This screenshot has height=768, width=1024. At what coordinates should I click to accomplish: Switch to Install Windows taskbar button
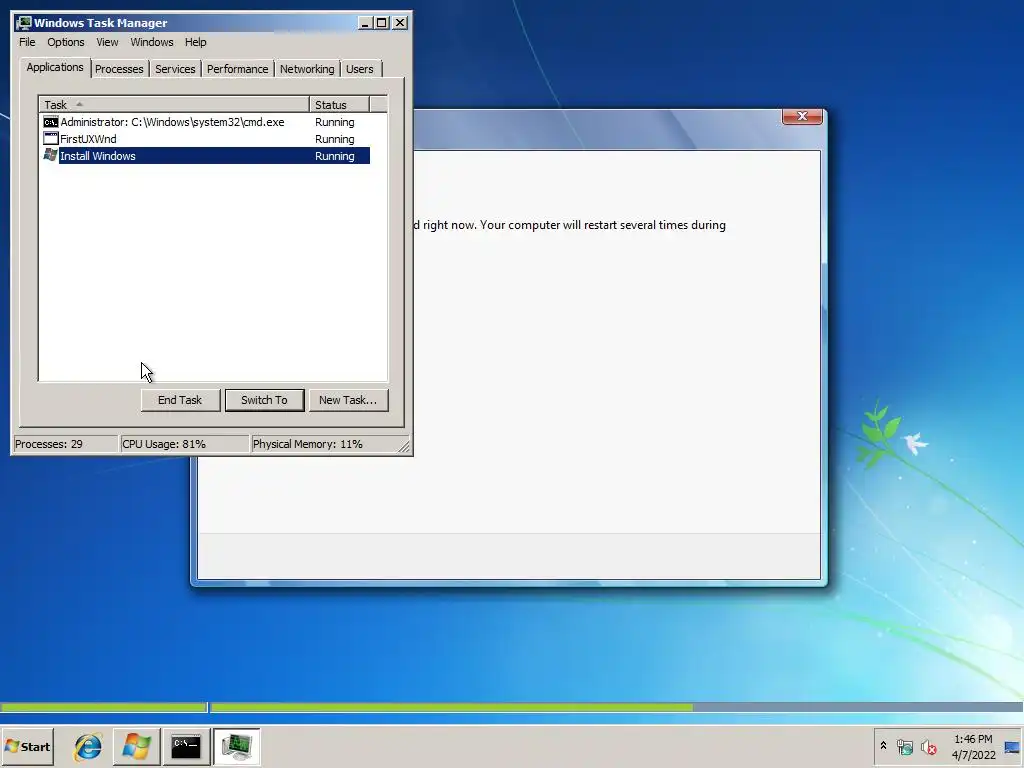(136, 746)
